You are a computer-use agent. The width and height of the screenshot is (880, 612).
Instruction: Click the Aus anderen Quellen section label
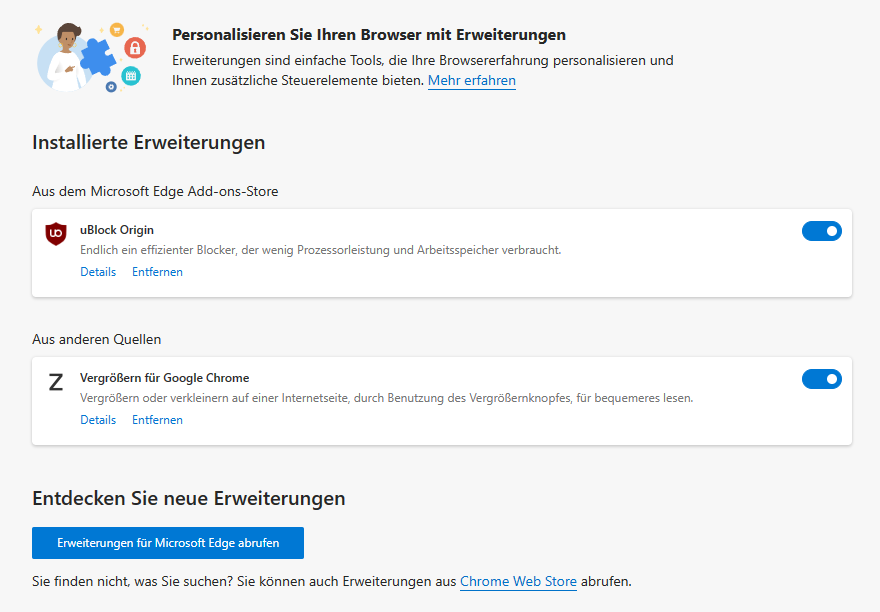pos(96,339)
